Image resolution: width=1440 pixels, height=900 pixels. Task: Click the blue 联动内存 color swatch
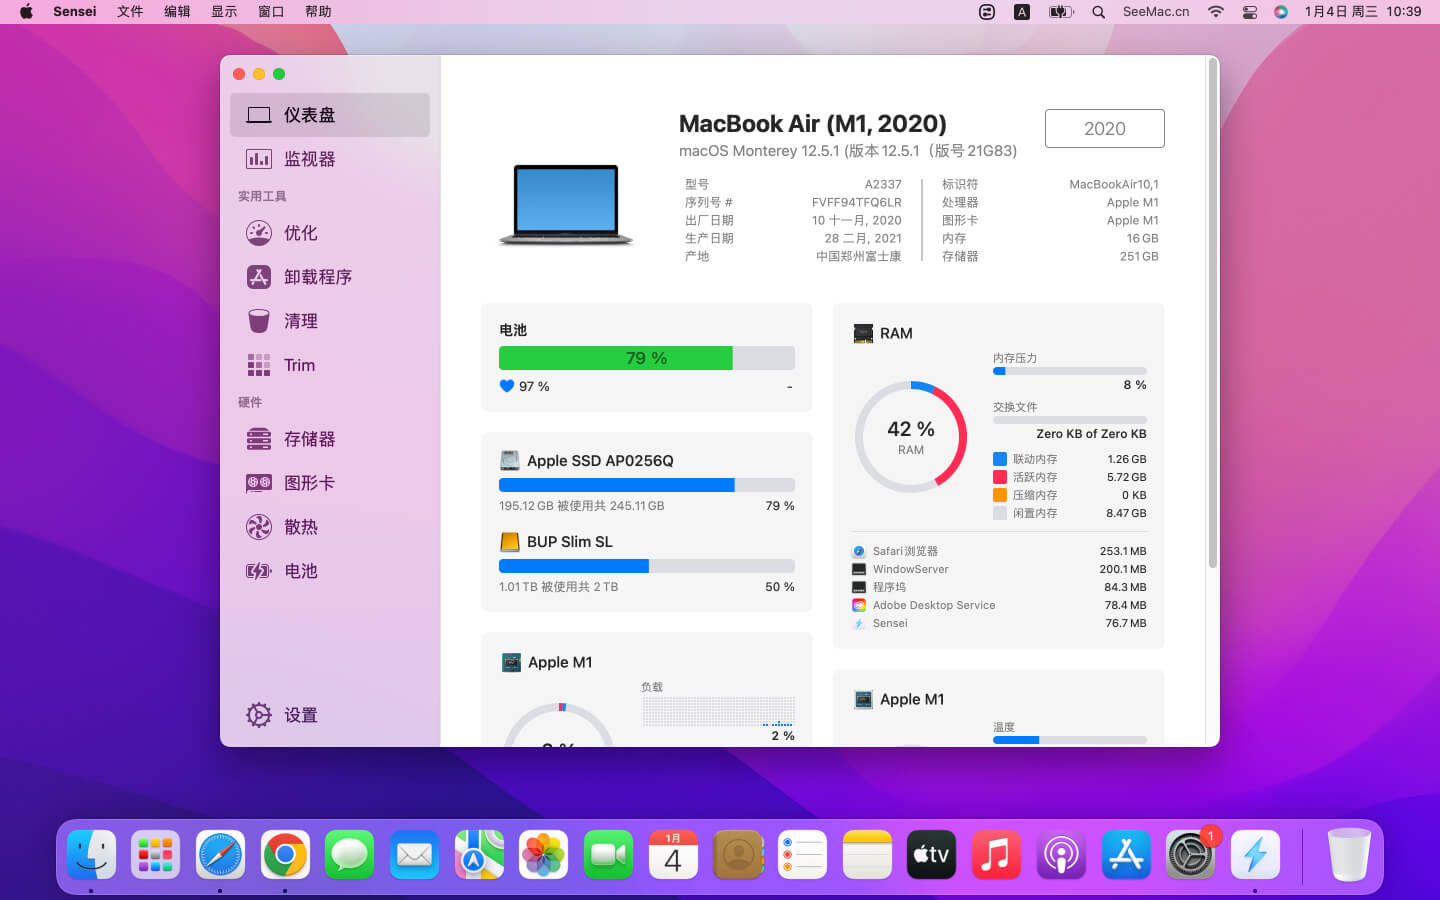tap(1000, 459)
